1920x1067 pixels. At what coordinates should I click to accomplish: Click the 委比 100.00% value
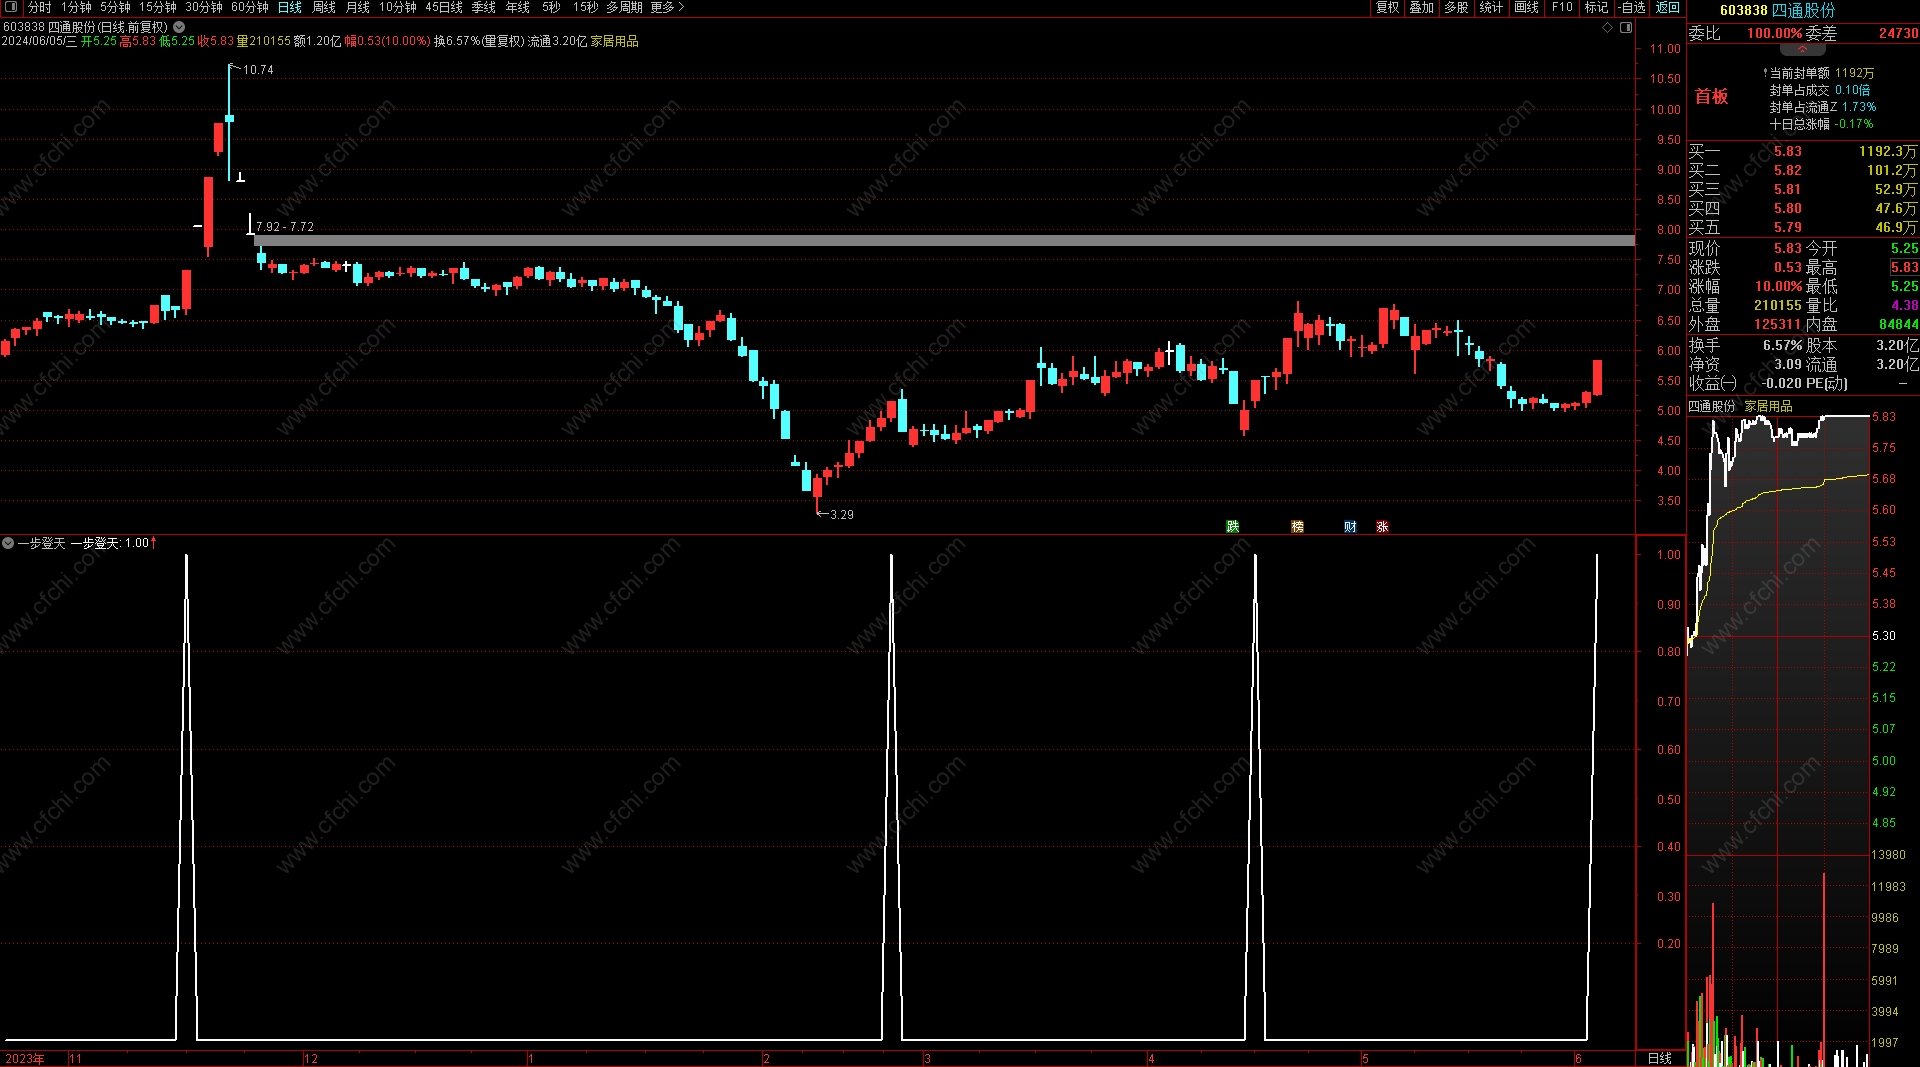[1775, 33]
